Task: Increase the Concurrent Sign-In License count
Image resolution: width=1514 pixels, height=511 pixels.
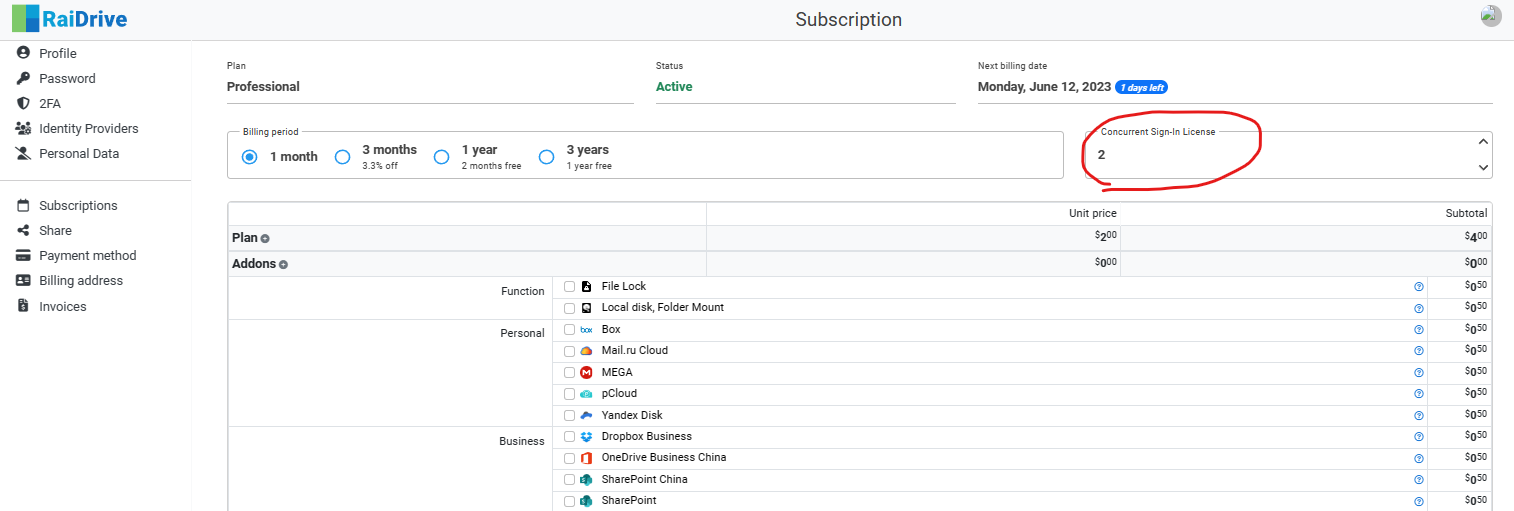Action: click(1483, 142)
